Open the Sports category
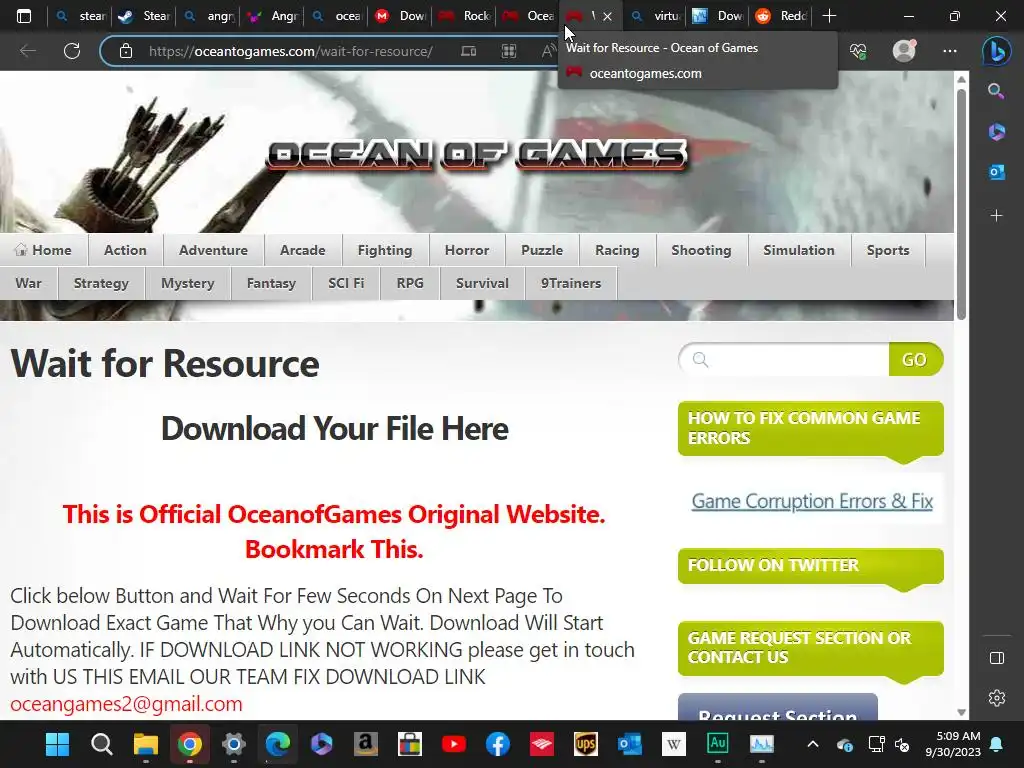The height and width of the screenshot is (768, 1024). click(x=888, y=250)
